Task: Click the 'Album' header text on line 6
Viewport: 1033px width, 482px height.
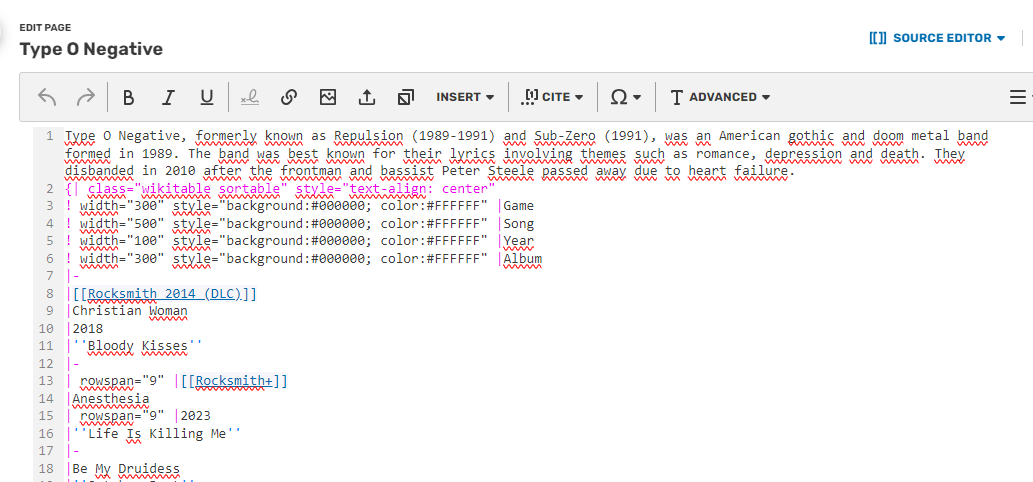Action: tap(522, 258)
